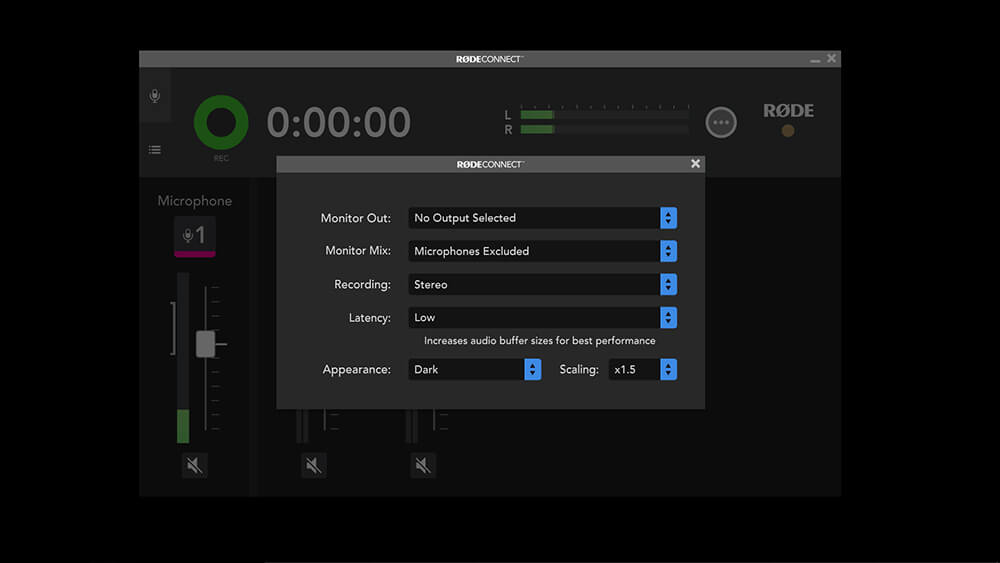The image size is (1000, 563).
Task: Open the Monitor Out dropdown
Action: (x=542, y=218)
